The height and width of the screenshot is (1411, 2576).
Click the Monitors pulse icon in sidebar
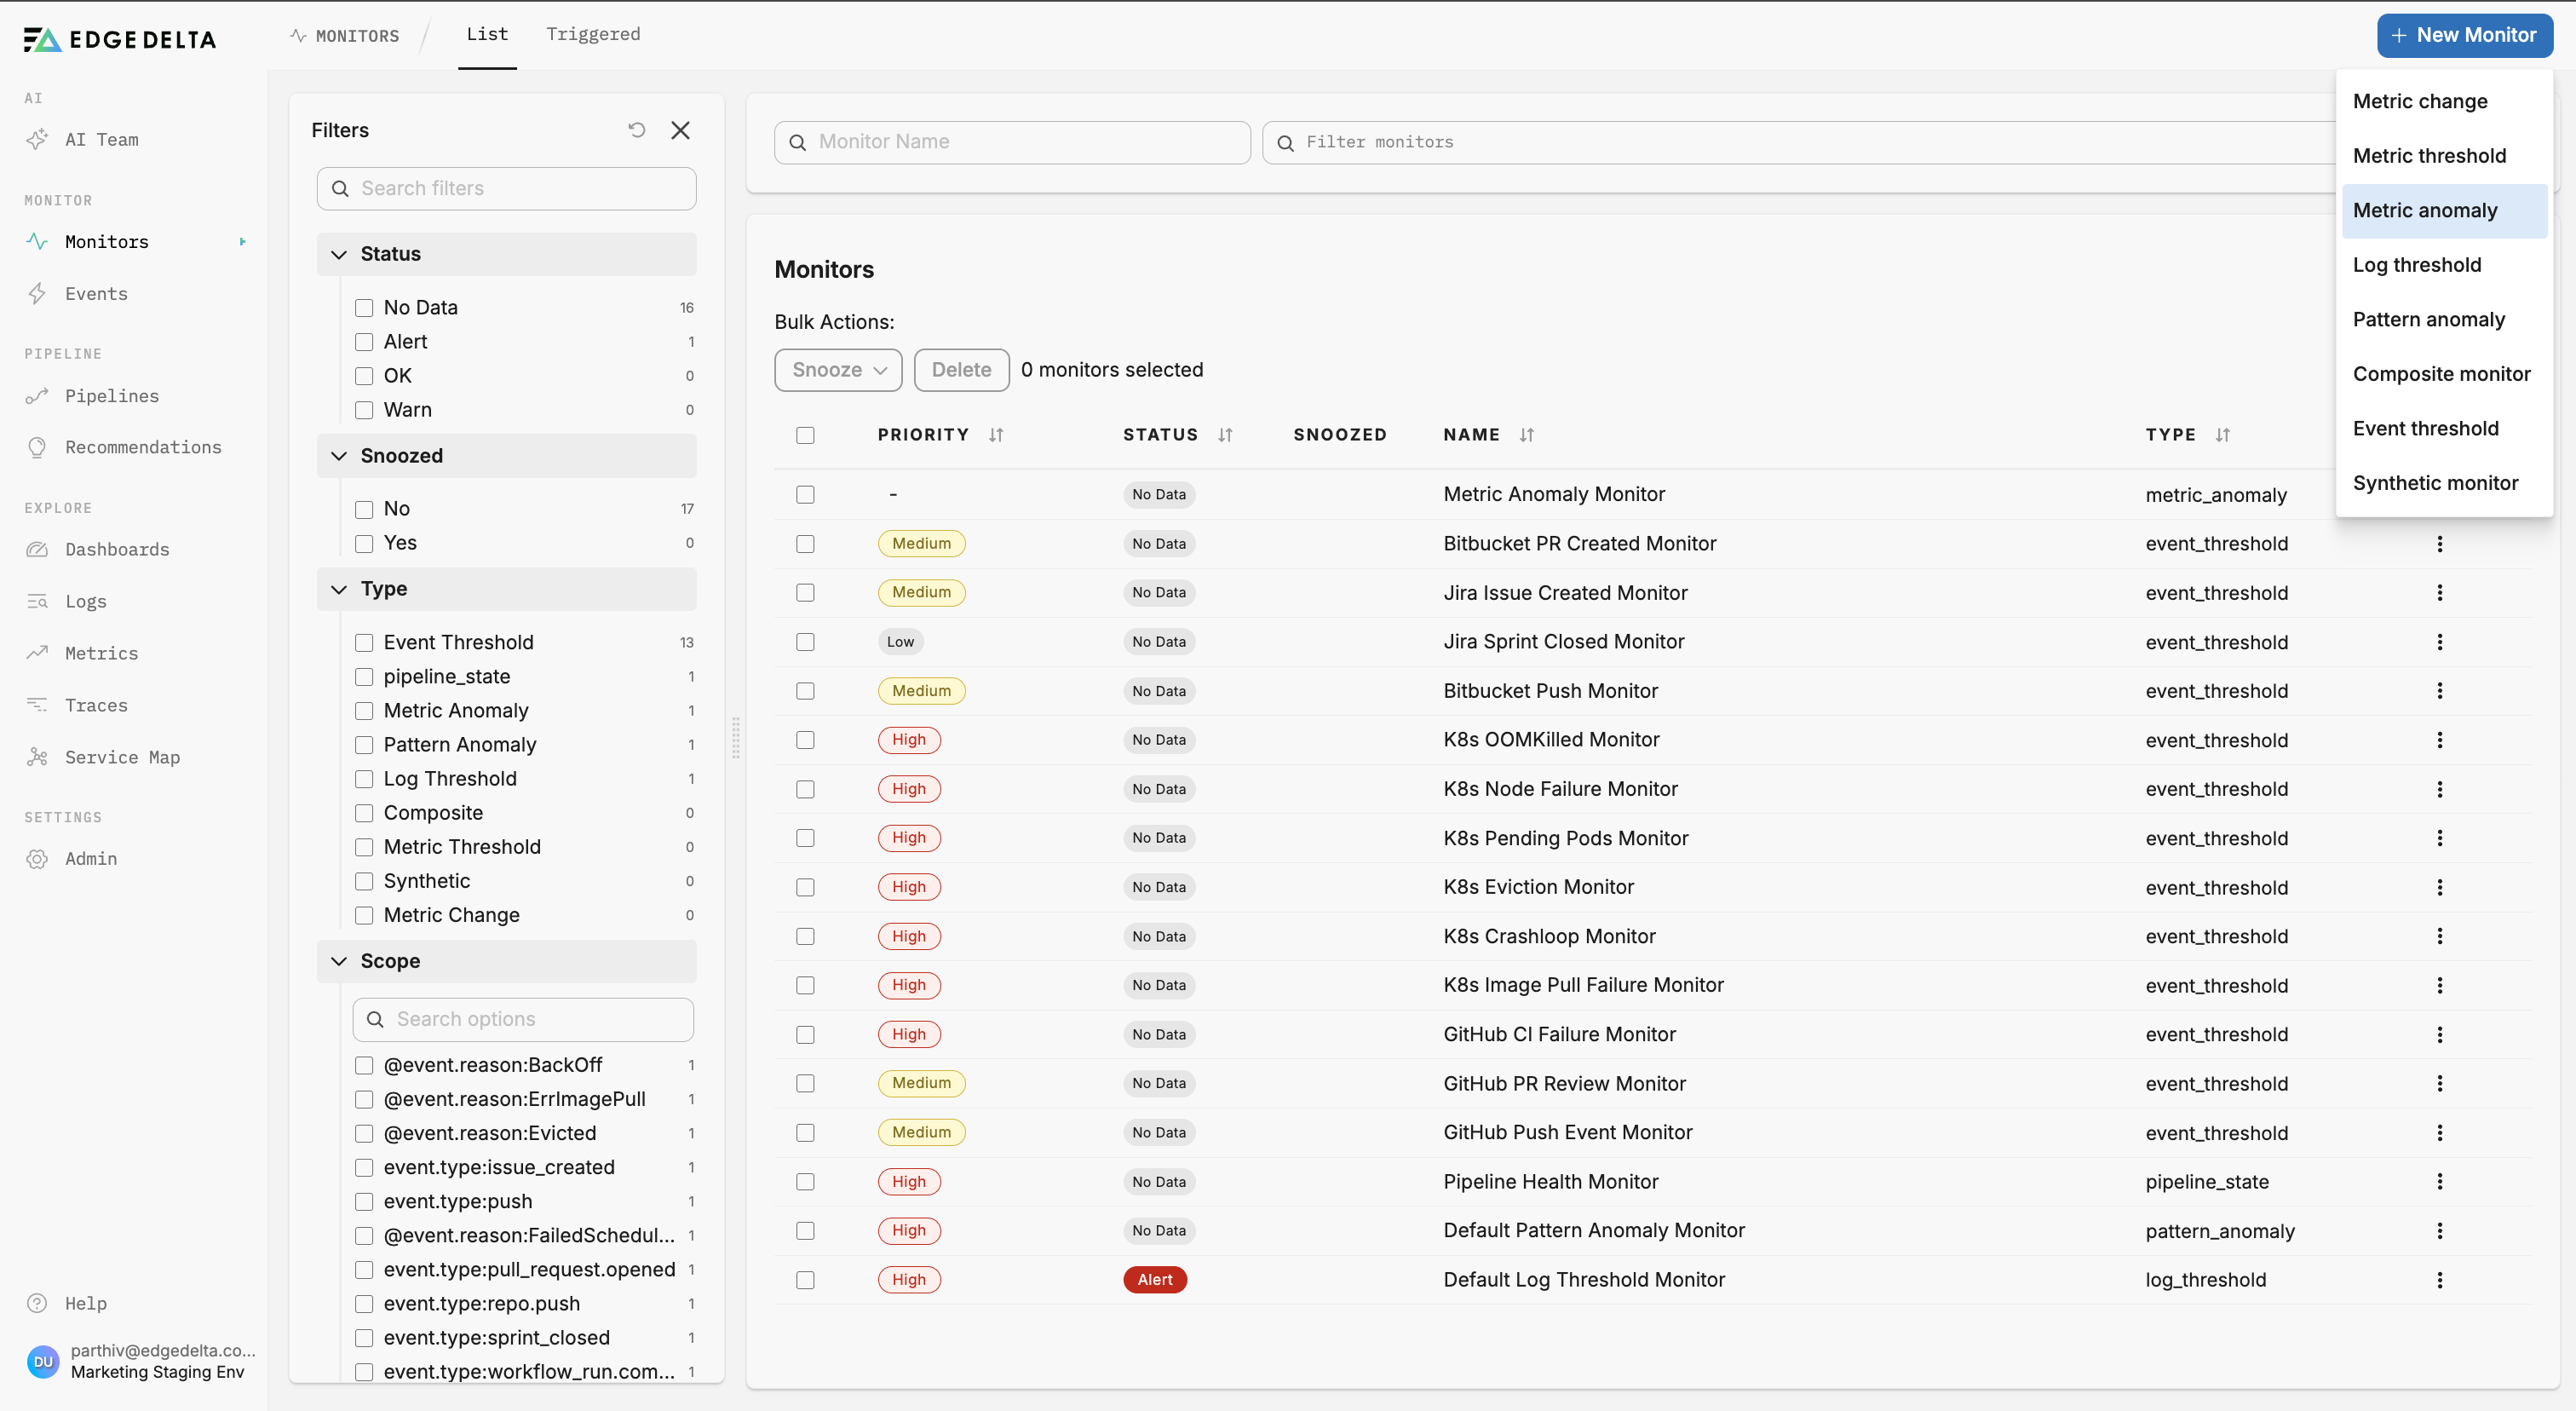(x=37, y=241)
